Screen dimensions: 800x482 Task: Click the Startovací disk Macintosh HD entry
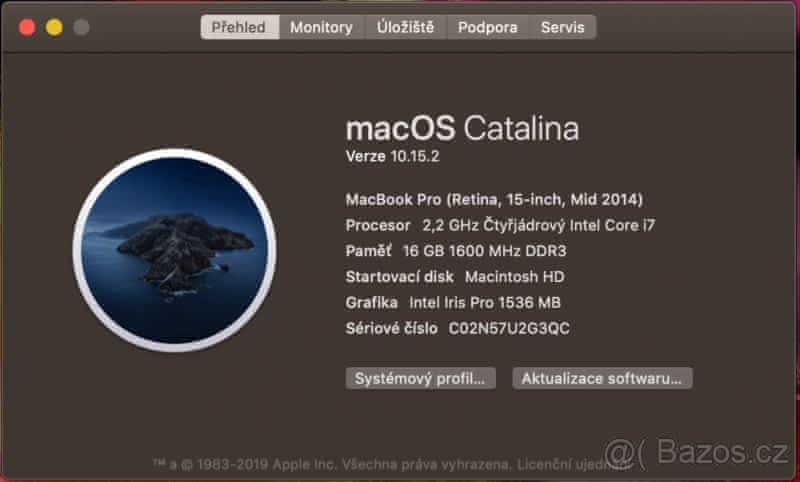pyautogui.click(x=462, y=276)
